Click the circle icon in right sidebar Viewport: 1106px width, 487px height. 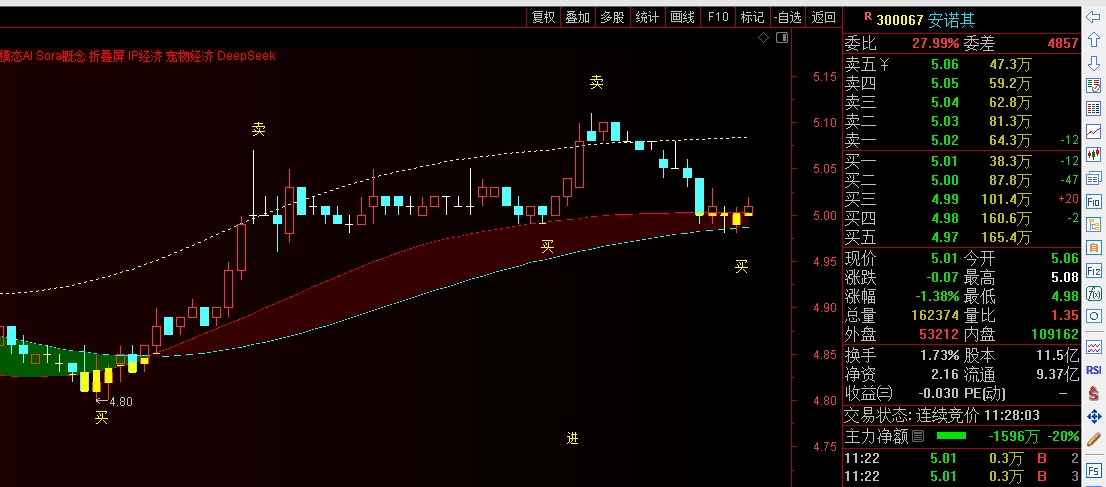pyautogui.click(x=1094, y=316)
